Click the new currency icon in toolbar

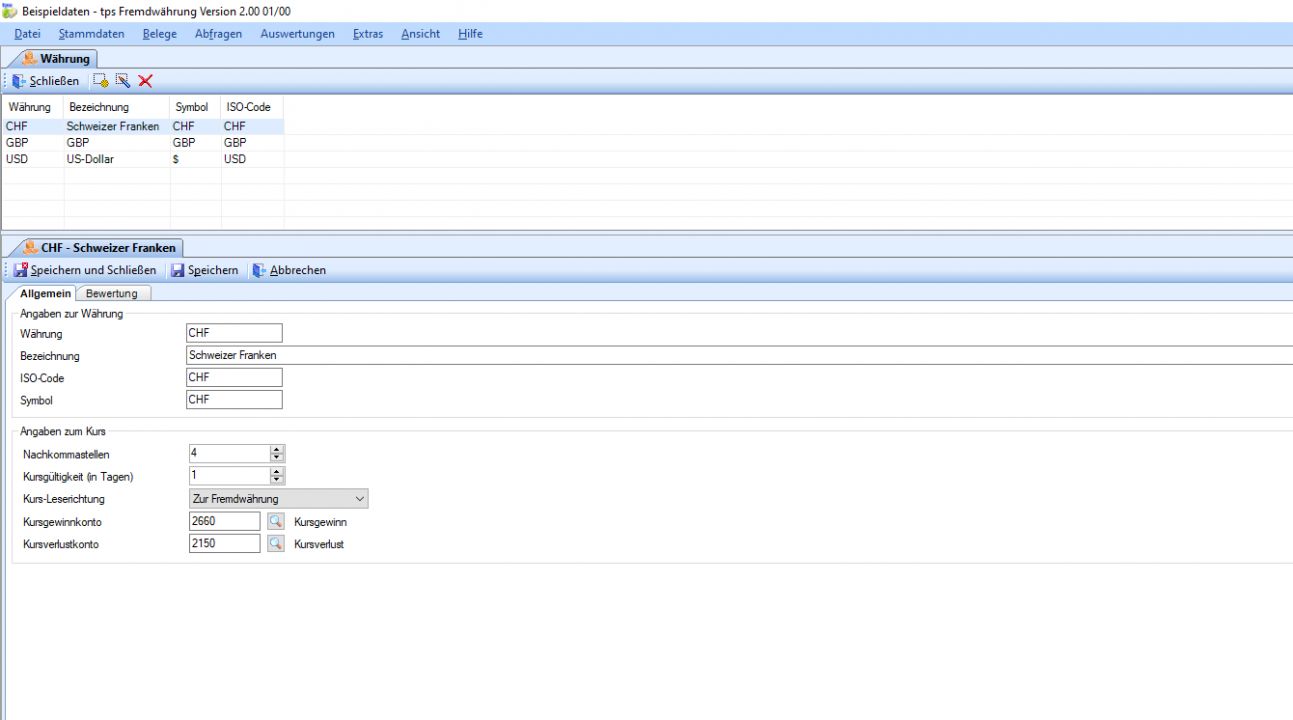101,81
